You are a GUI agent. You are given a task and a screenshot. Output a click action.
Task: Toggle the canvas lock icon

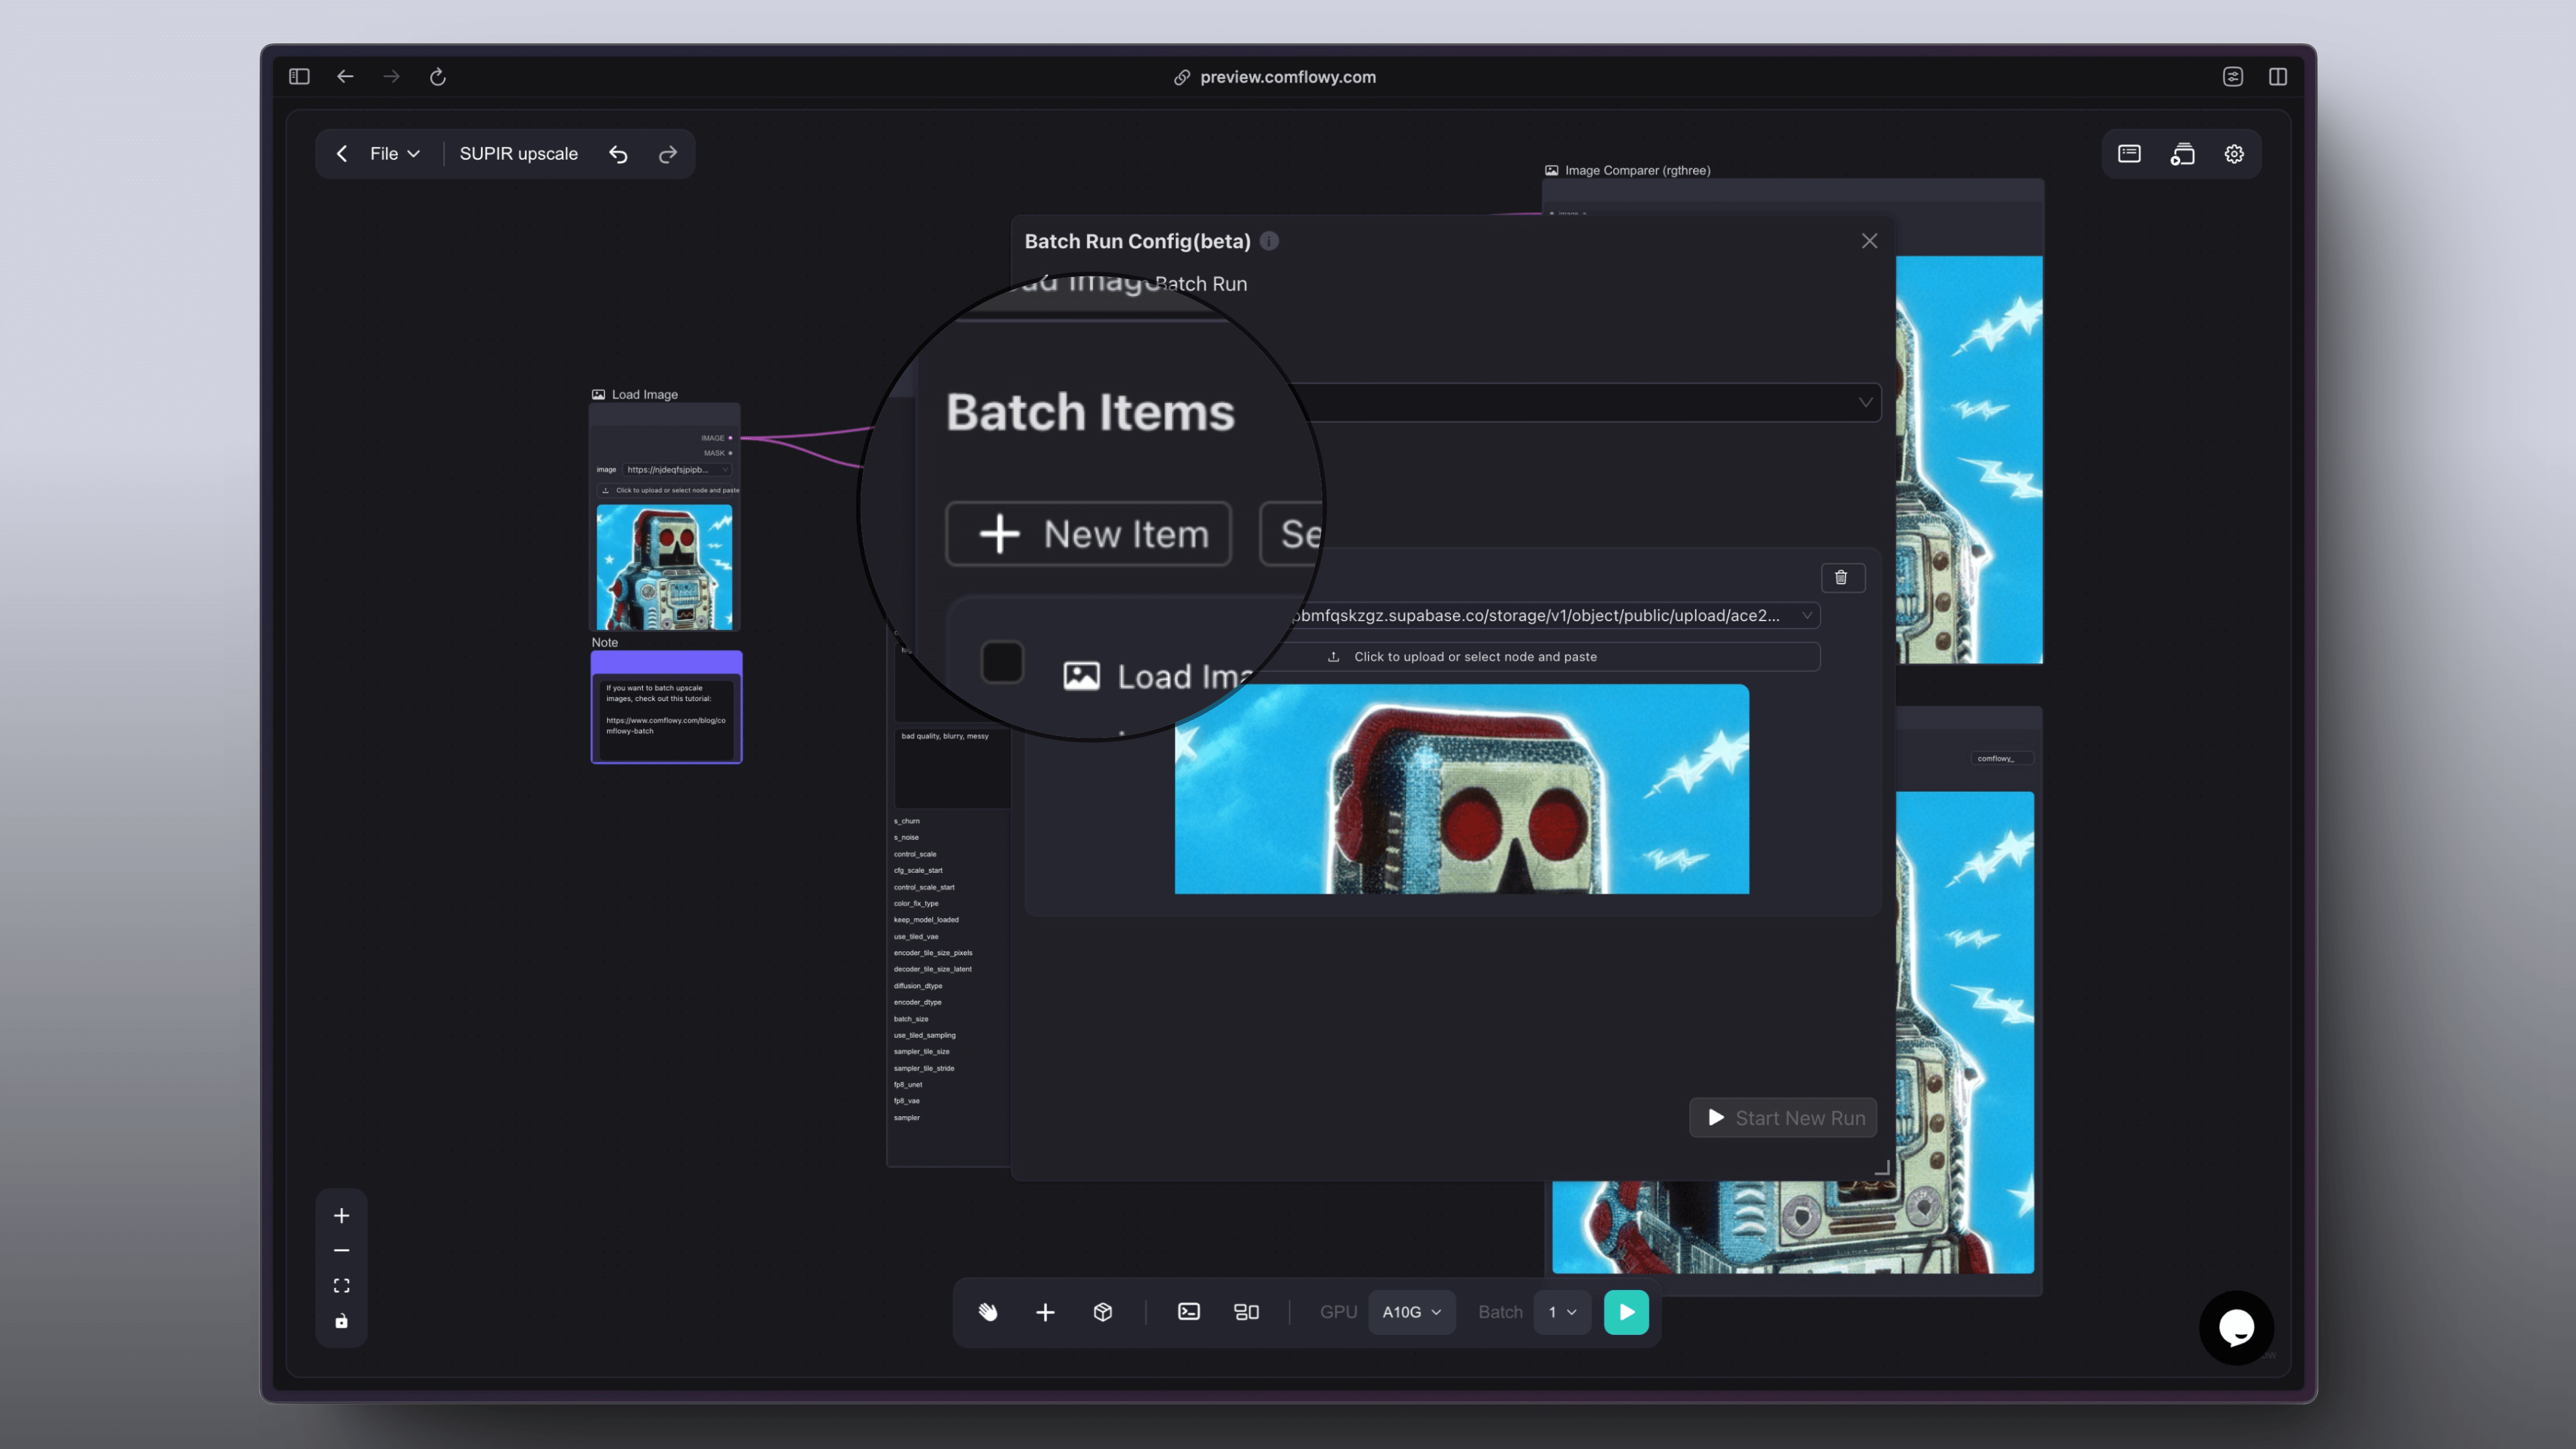click(341, 1321)
